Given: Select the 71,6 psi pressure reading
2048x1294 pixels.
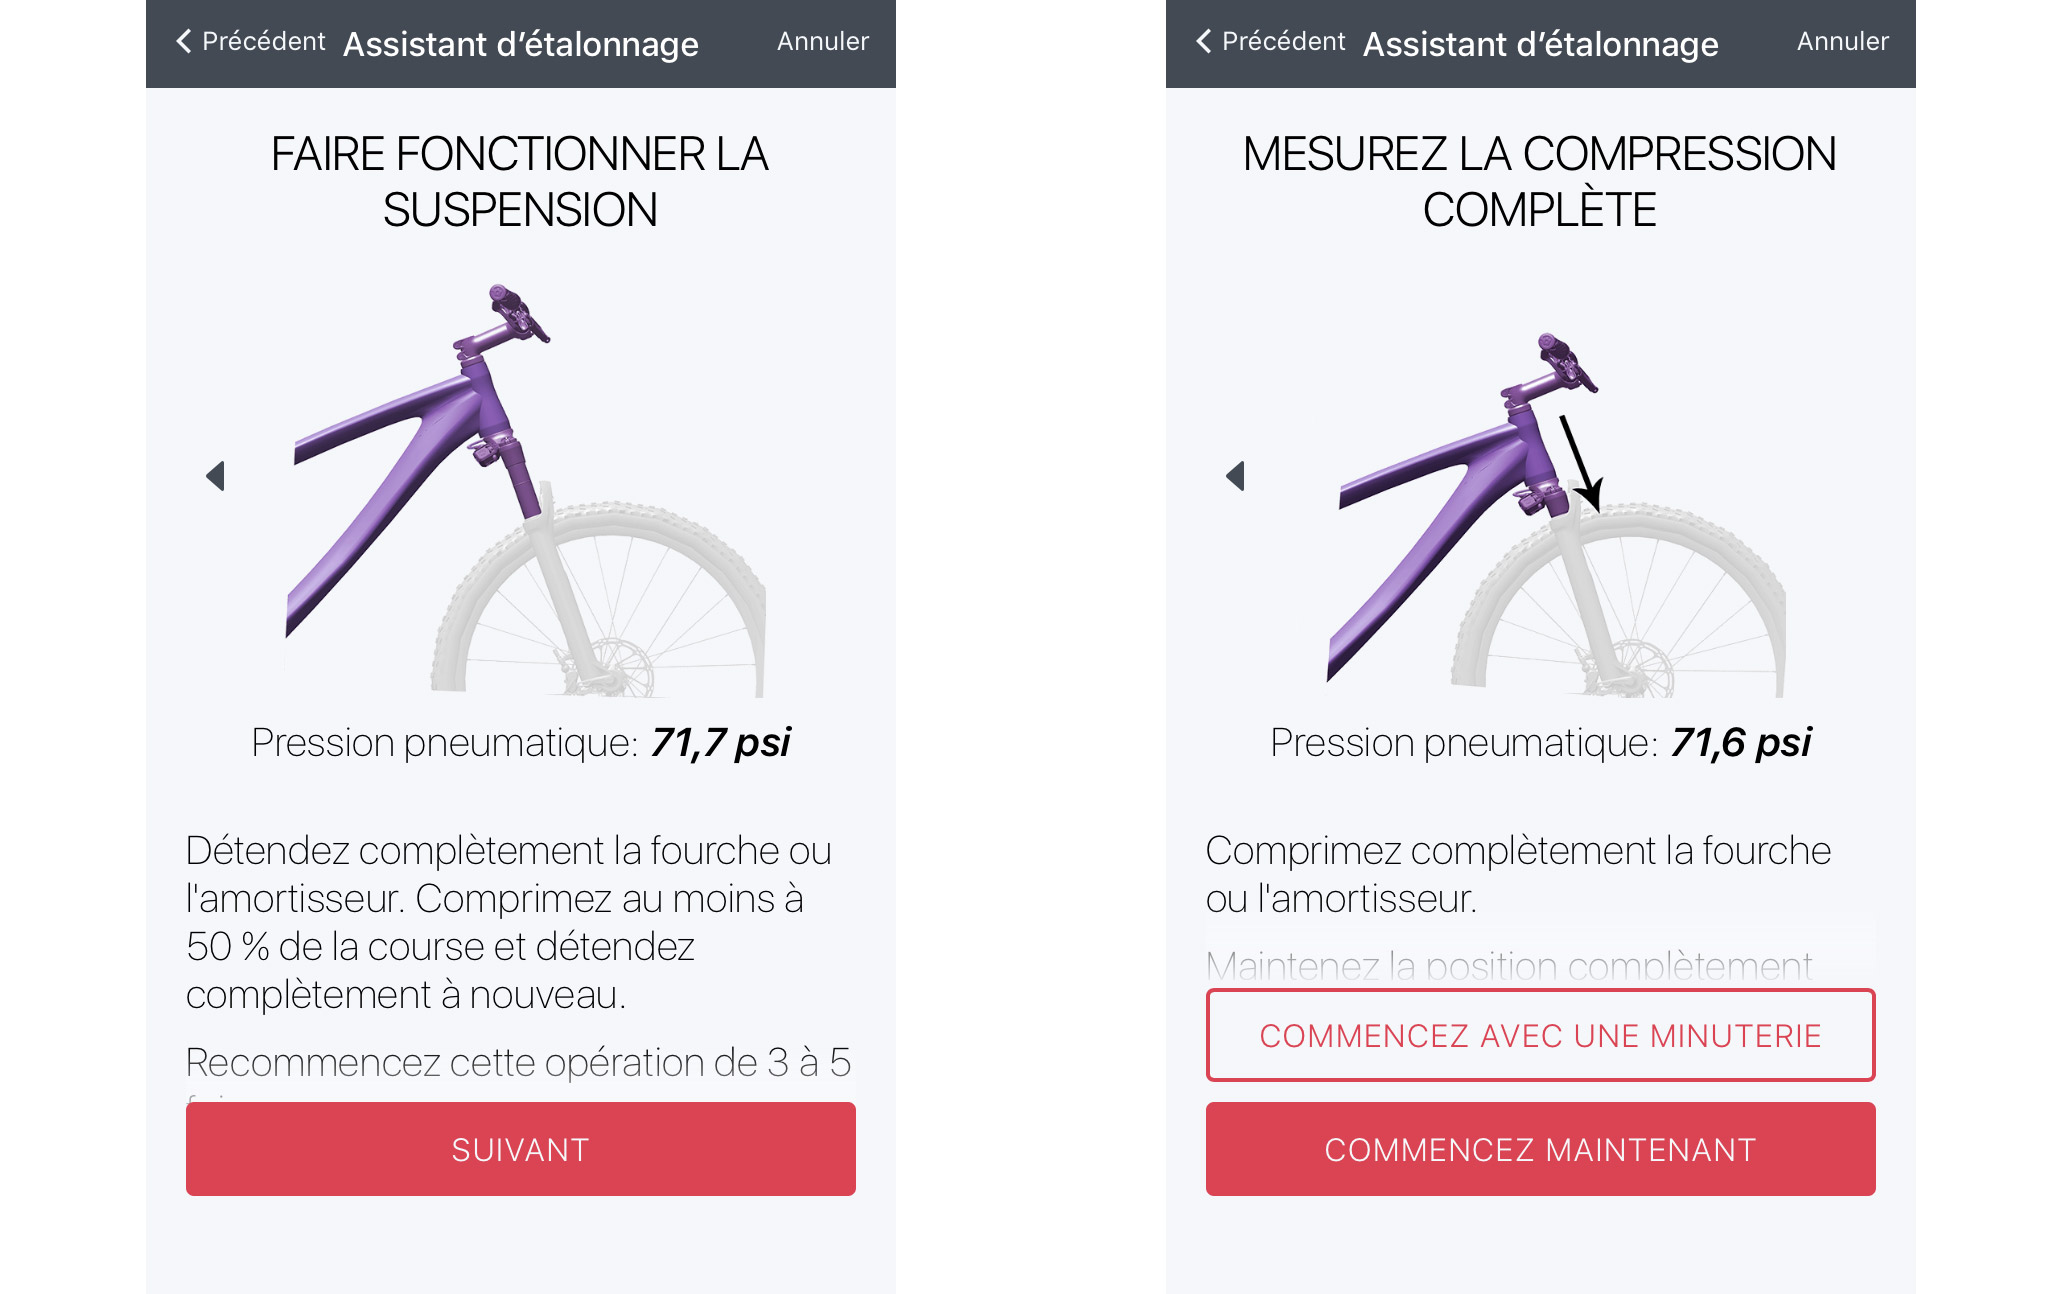Looking at the screenshot, I should click(1740, 743).
